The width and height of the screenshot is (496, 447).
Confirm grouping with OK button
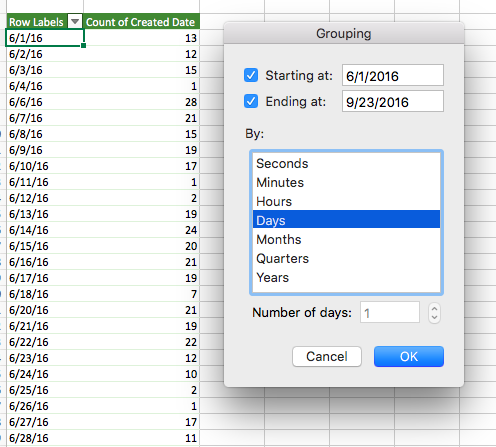[409, 356]
